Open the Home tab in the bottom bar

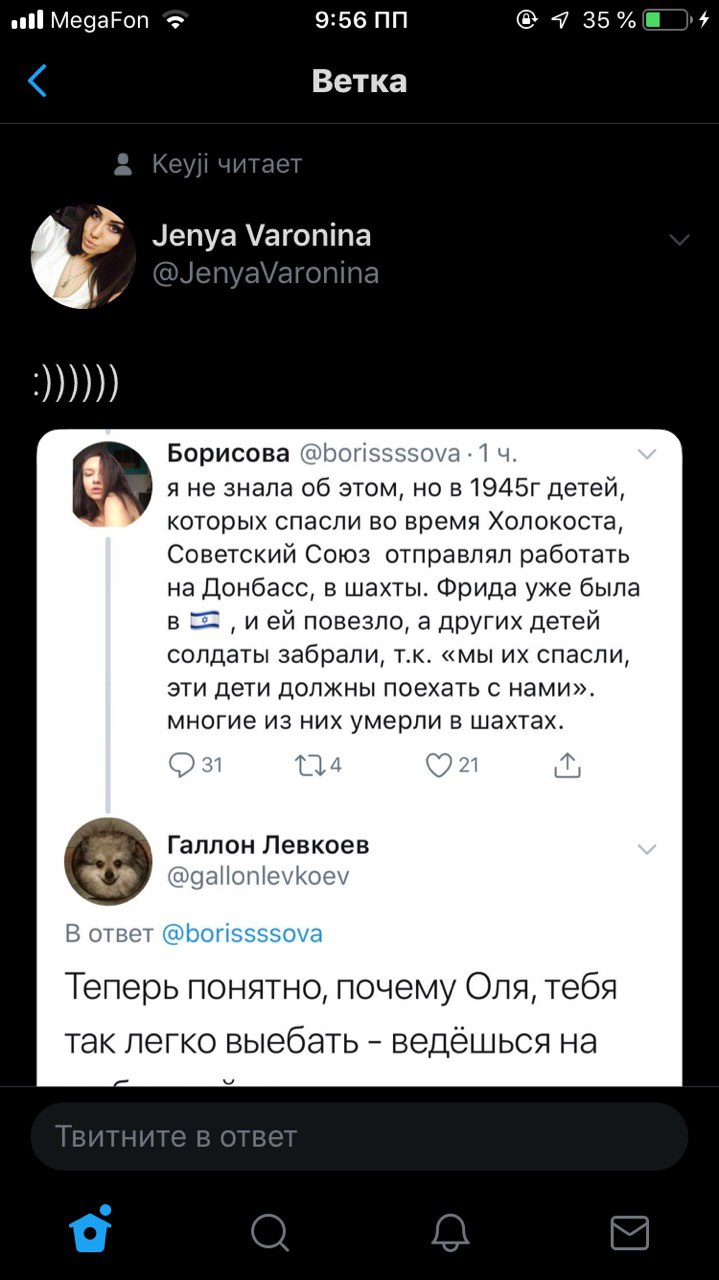tap(90, 1230)
